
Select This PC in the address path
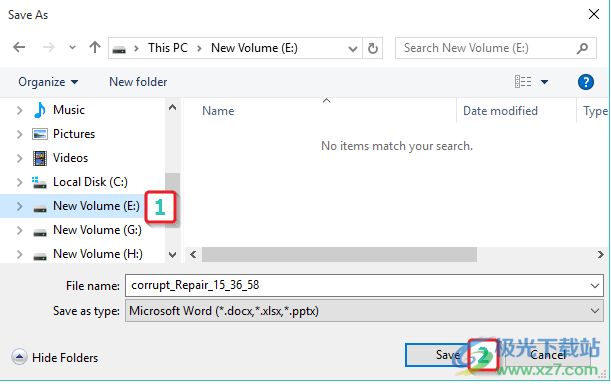coord(168,48)
